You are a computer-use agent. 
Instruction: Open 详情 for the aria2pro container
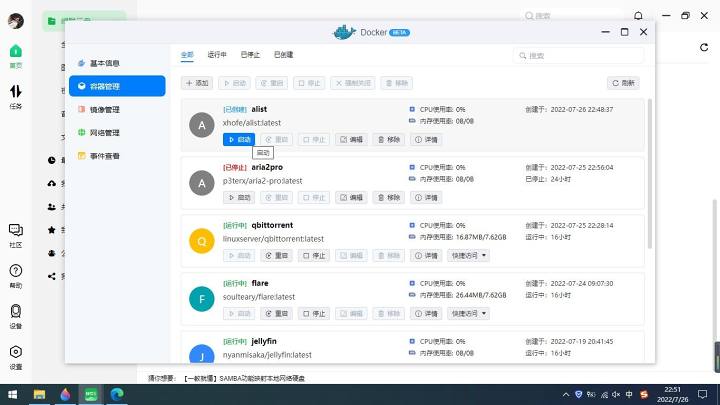[426, 197]
